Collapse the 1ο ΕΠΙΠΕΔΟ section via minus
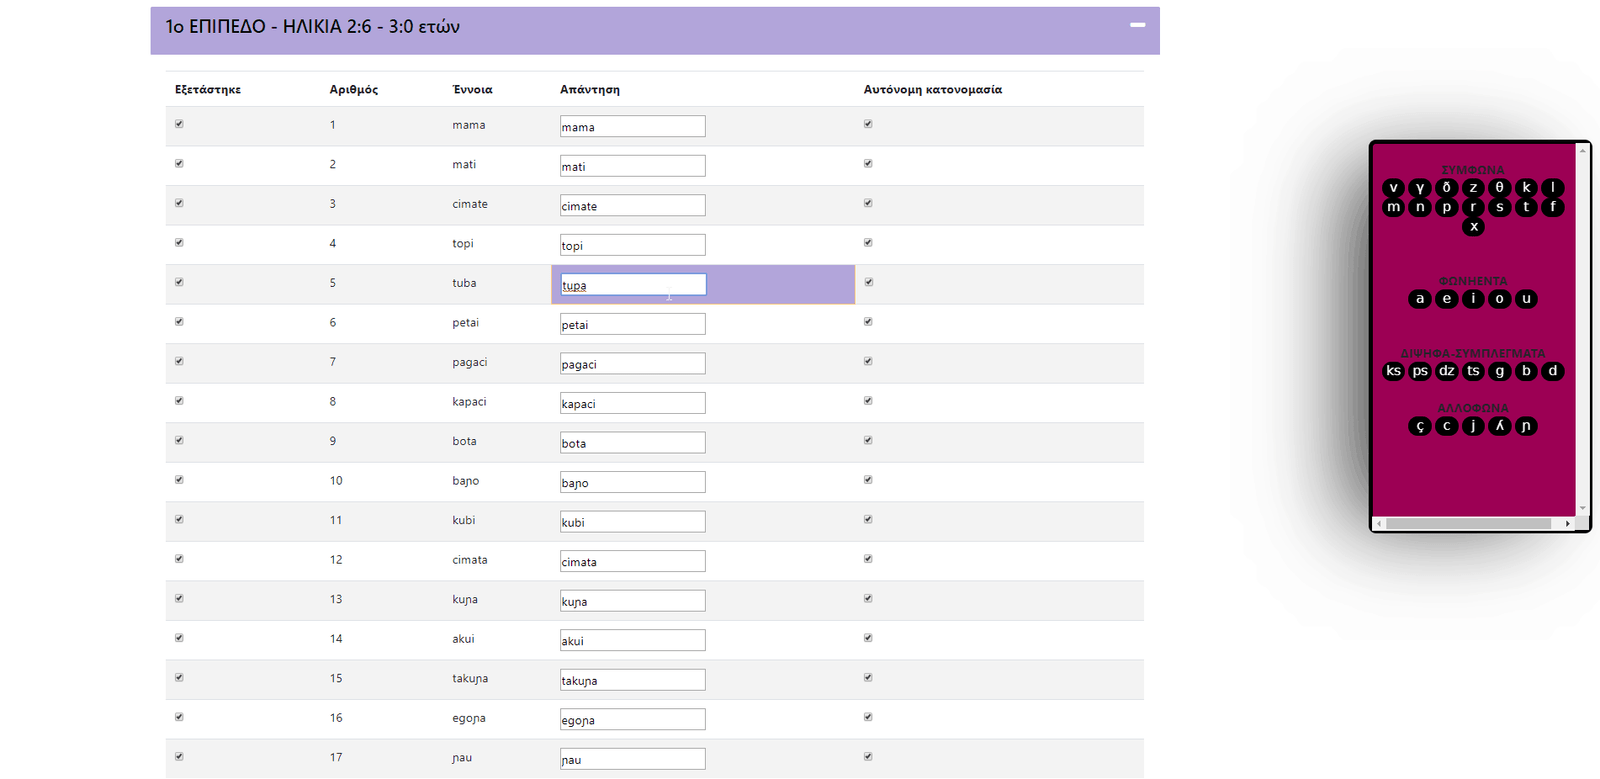1600x779 pixels. [1137, 25]
